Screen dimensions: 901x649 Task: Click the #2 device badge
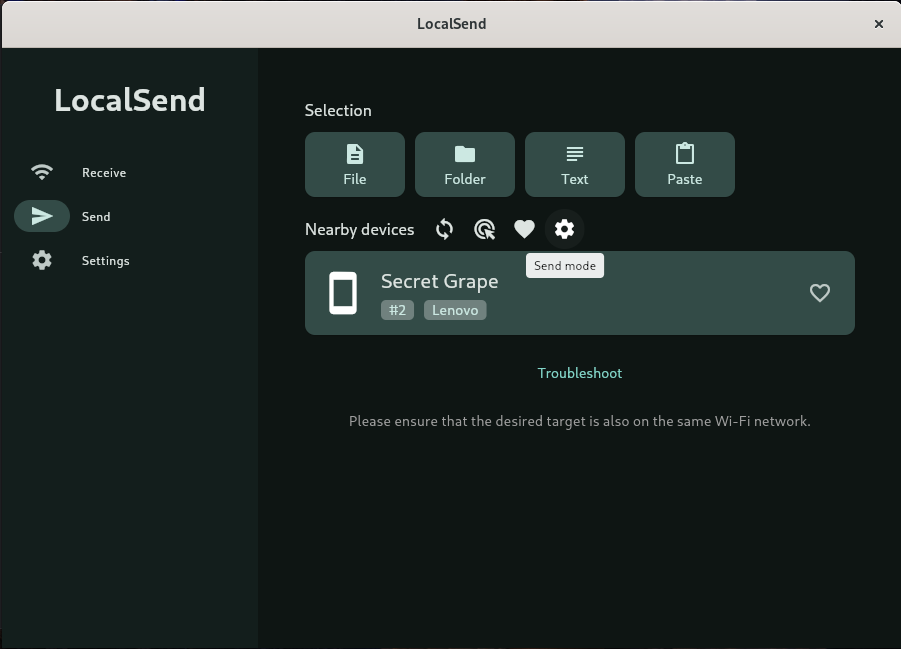[397, 310]
